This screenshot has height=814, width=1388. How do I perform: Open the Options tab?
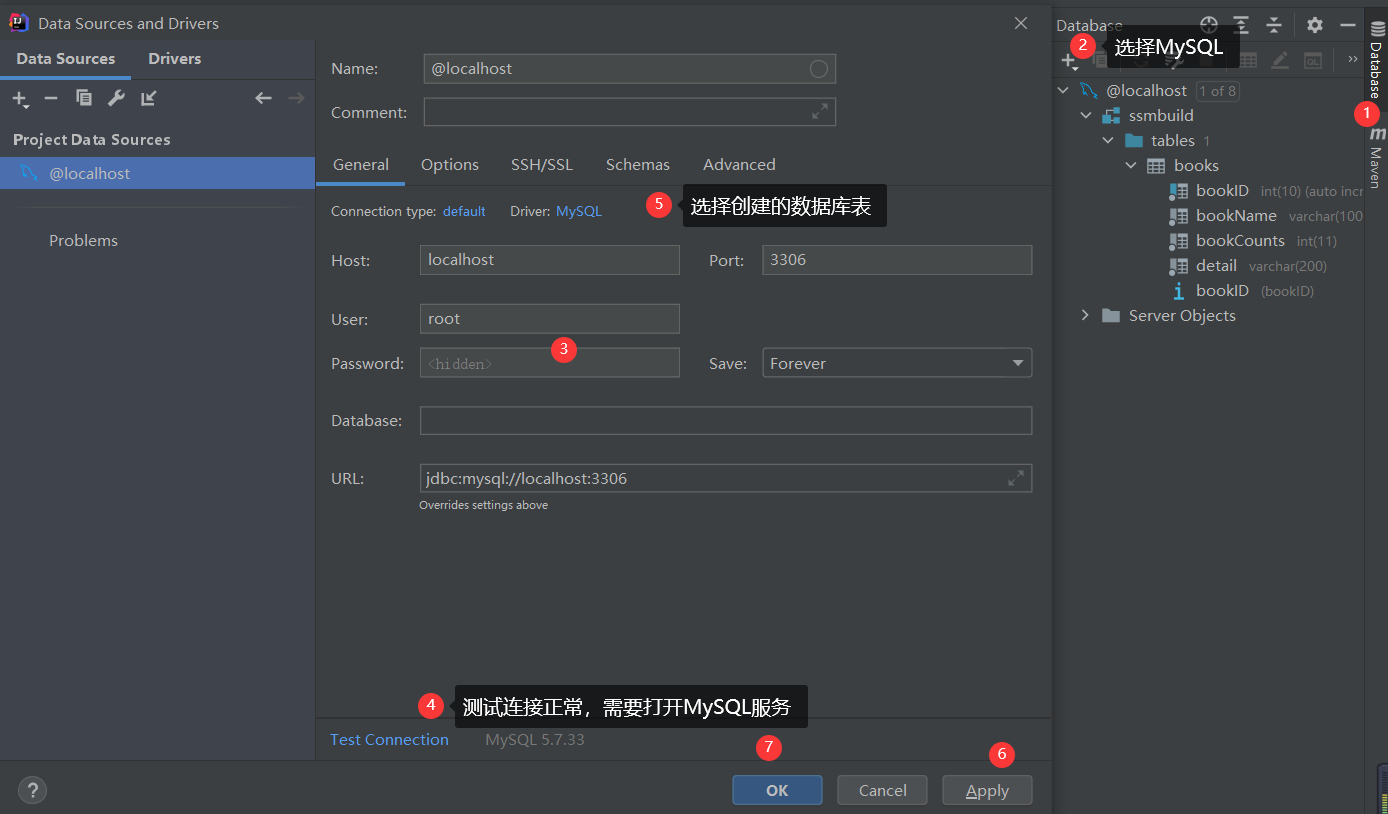[x=450, y=165]
